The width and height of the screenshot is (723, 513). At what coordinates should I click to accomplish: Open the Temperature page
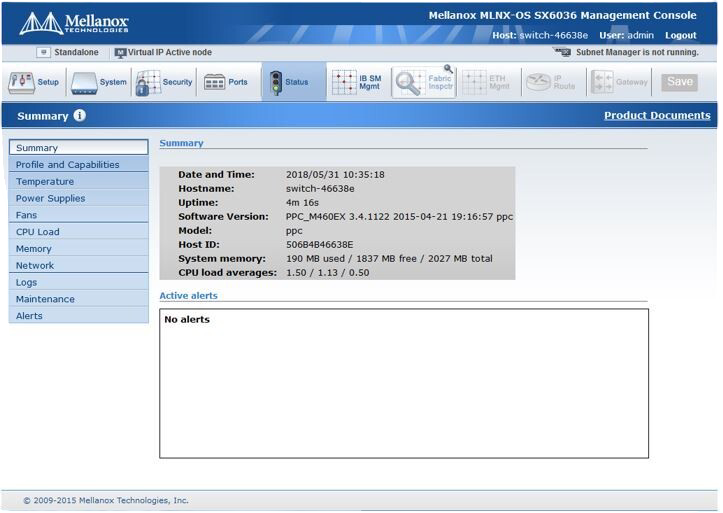point(78,182)
